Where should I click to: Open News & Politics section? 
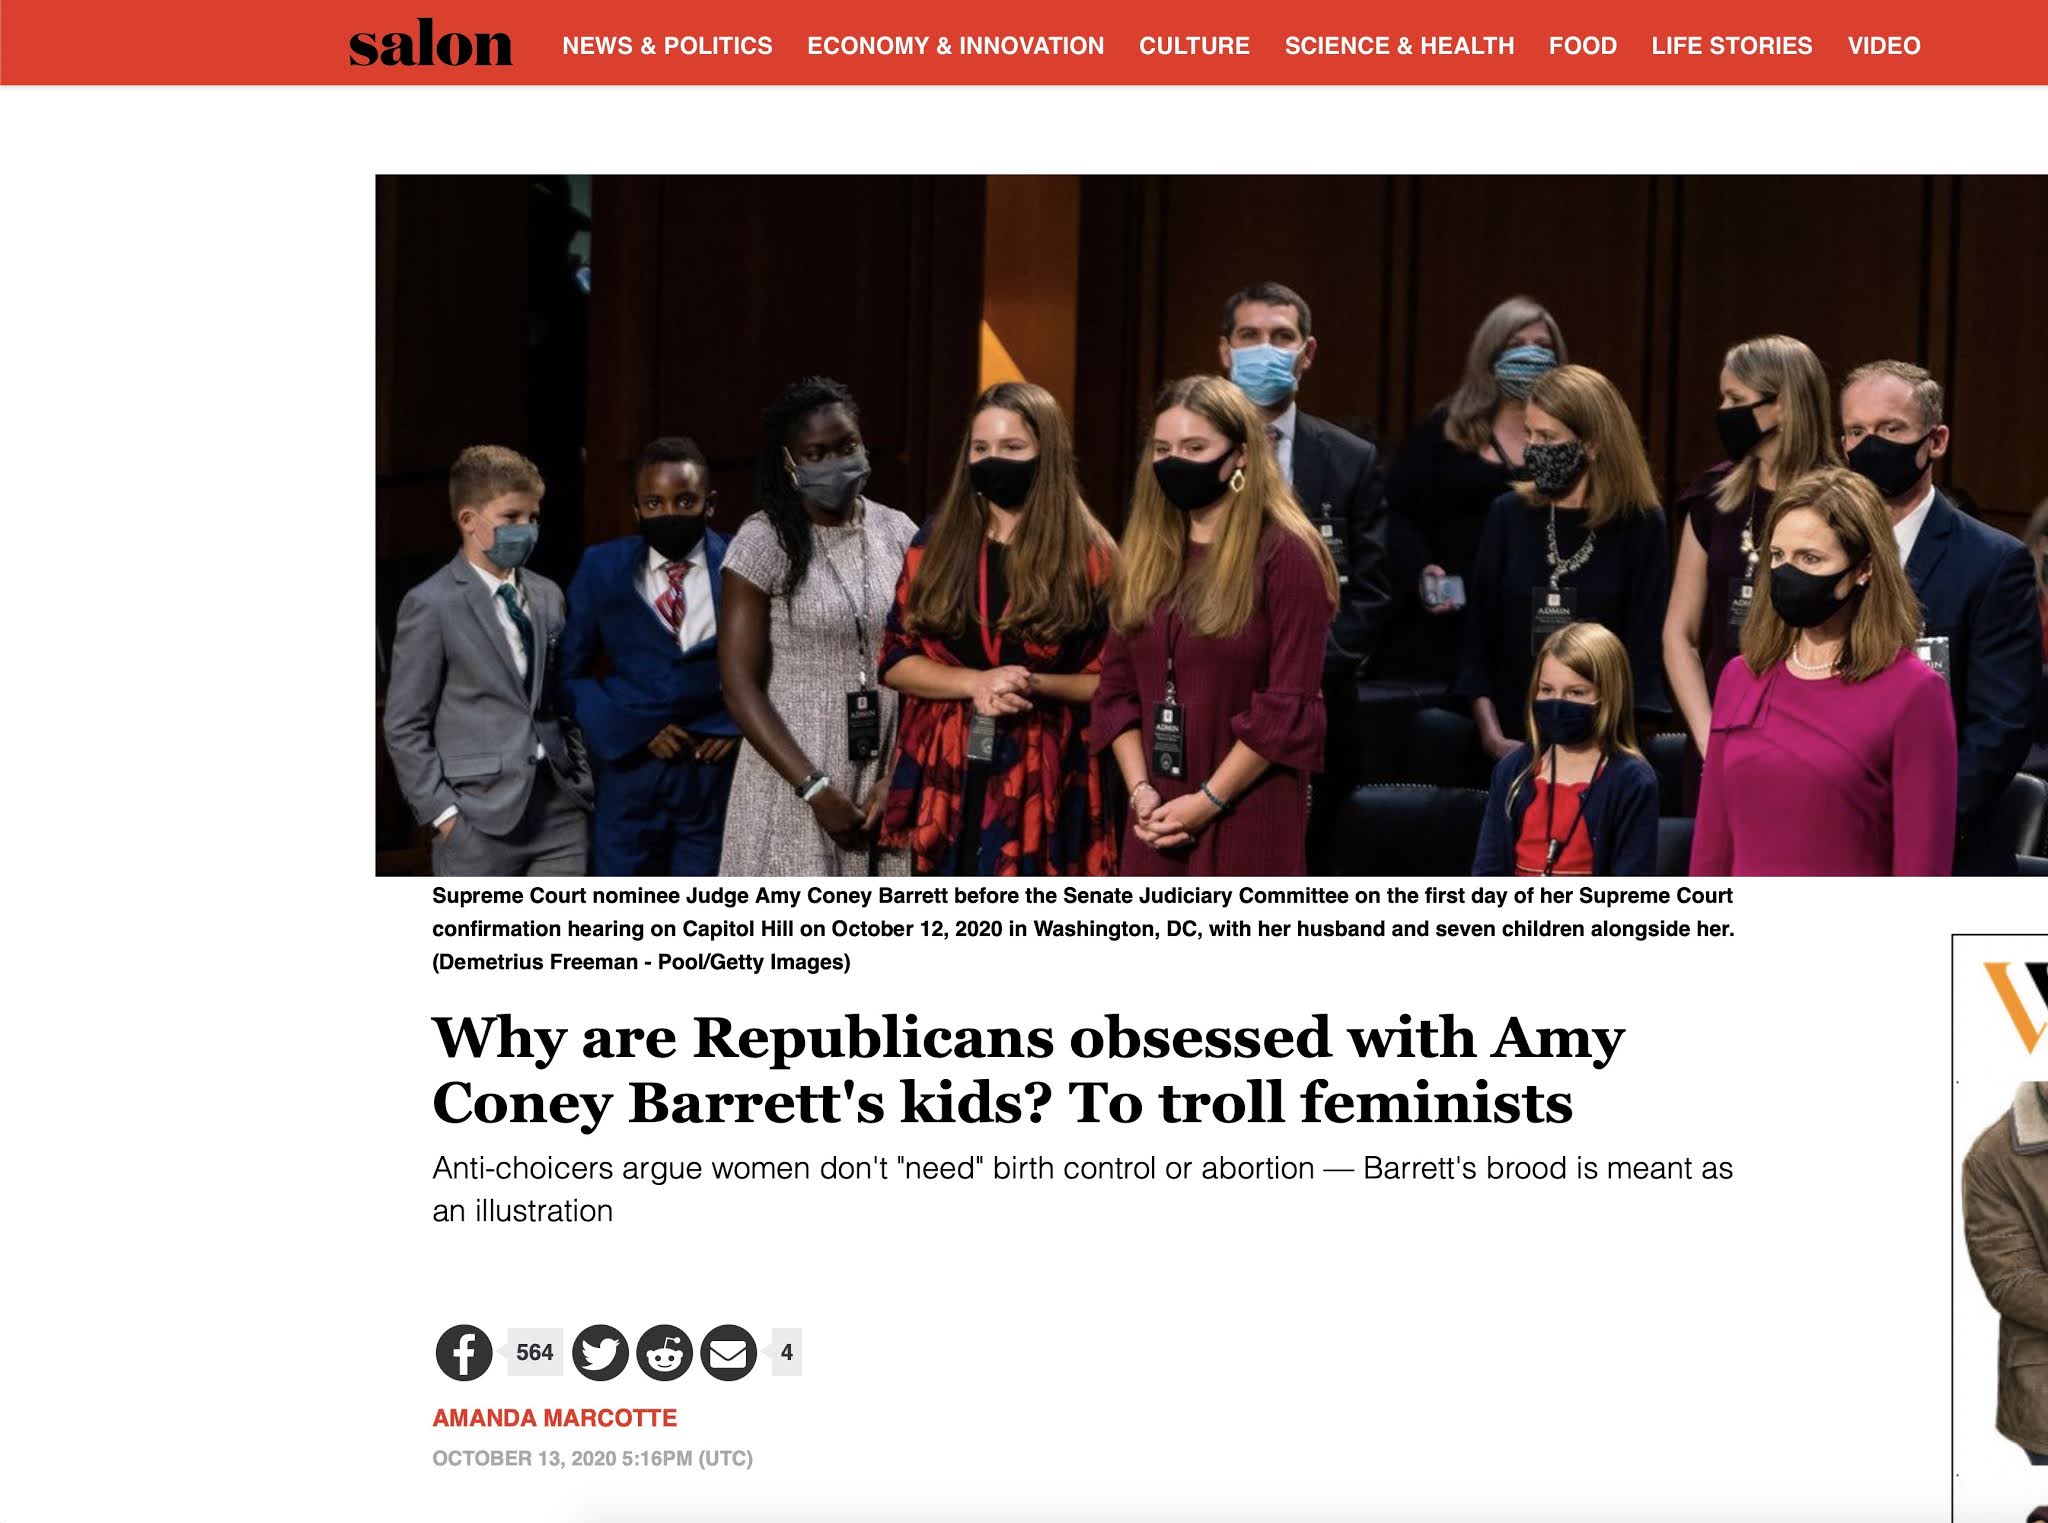tap(667, 46)
